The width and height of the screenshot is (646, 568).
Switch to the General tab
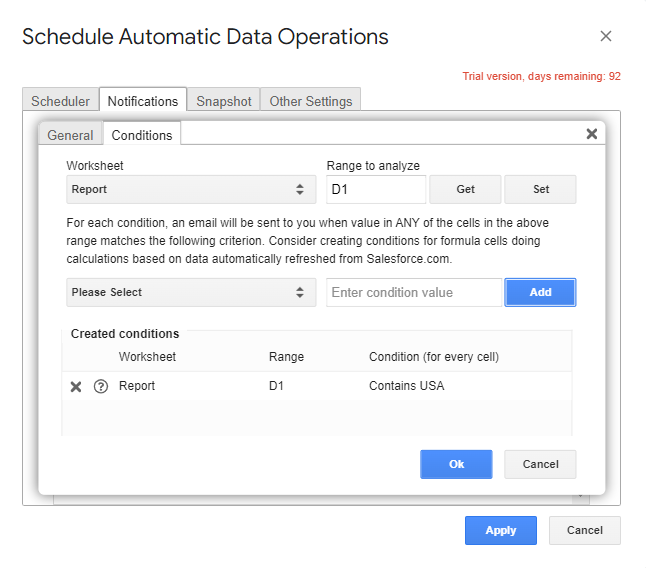pos(70,135)
